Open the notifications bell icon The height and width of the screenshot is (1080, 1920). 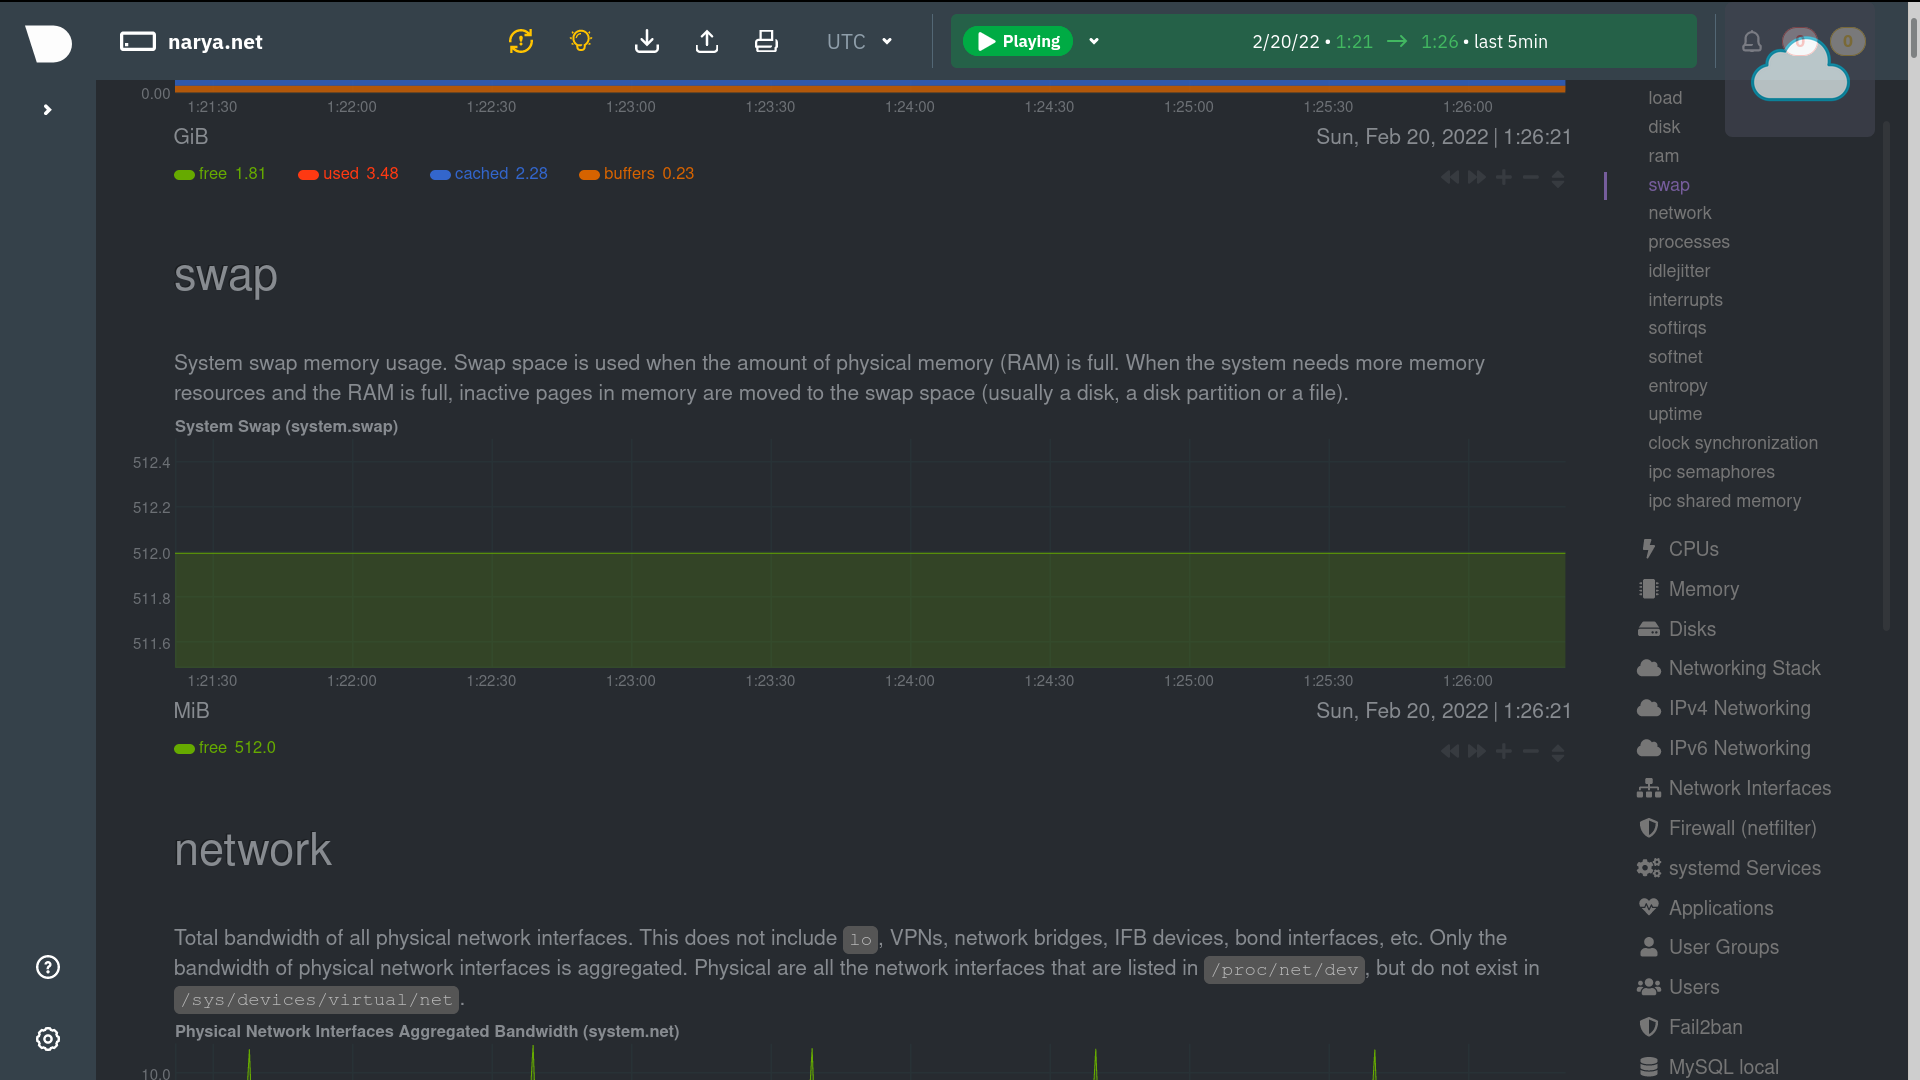coord(1751,41)
